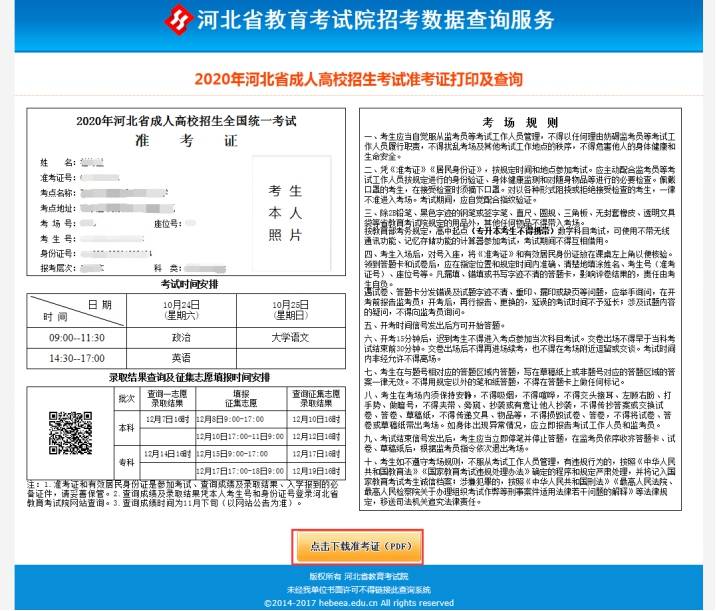Click the 考场规则 rules heading

(x=520, y=122)
